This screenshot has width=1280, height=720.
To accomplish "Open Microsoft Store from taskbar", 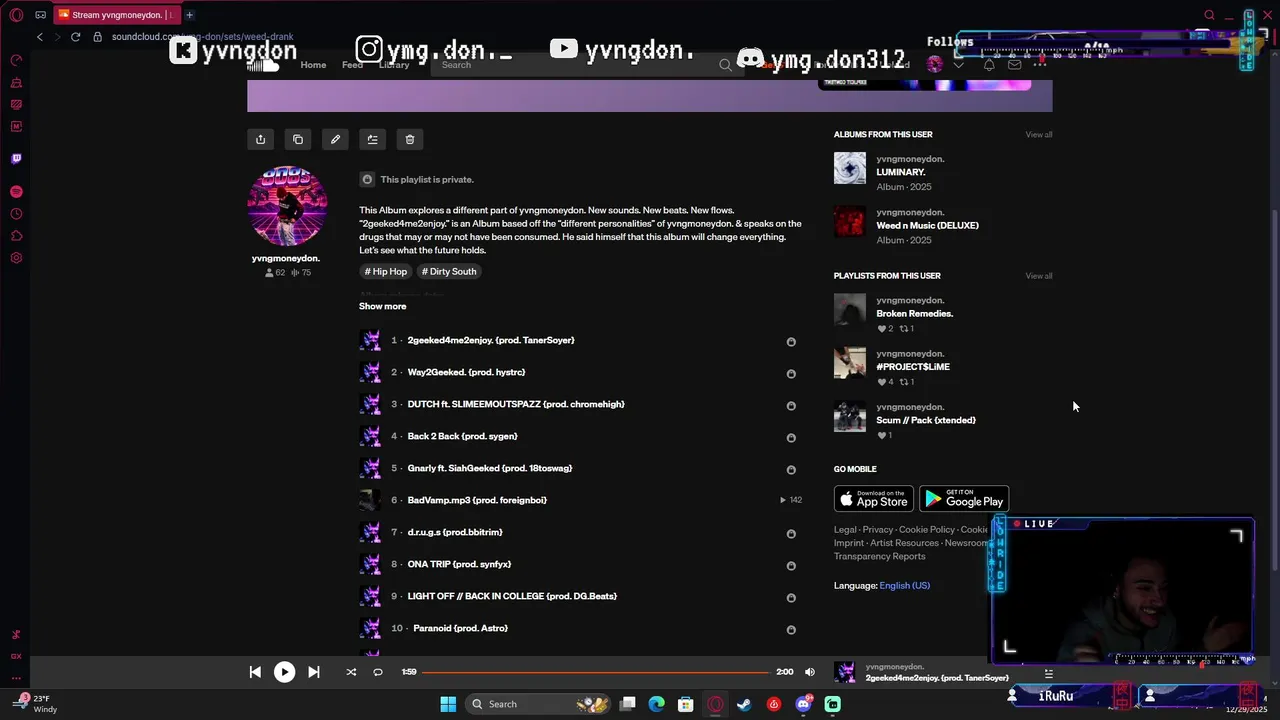I will click(x=685, y=704).
